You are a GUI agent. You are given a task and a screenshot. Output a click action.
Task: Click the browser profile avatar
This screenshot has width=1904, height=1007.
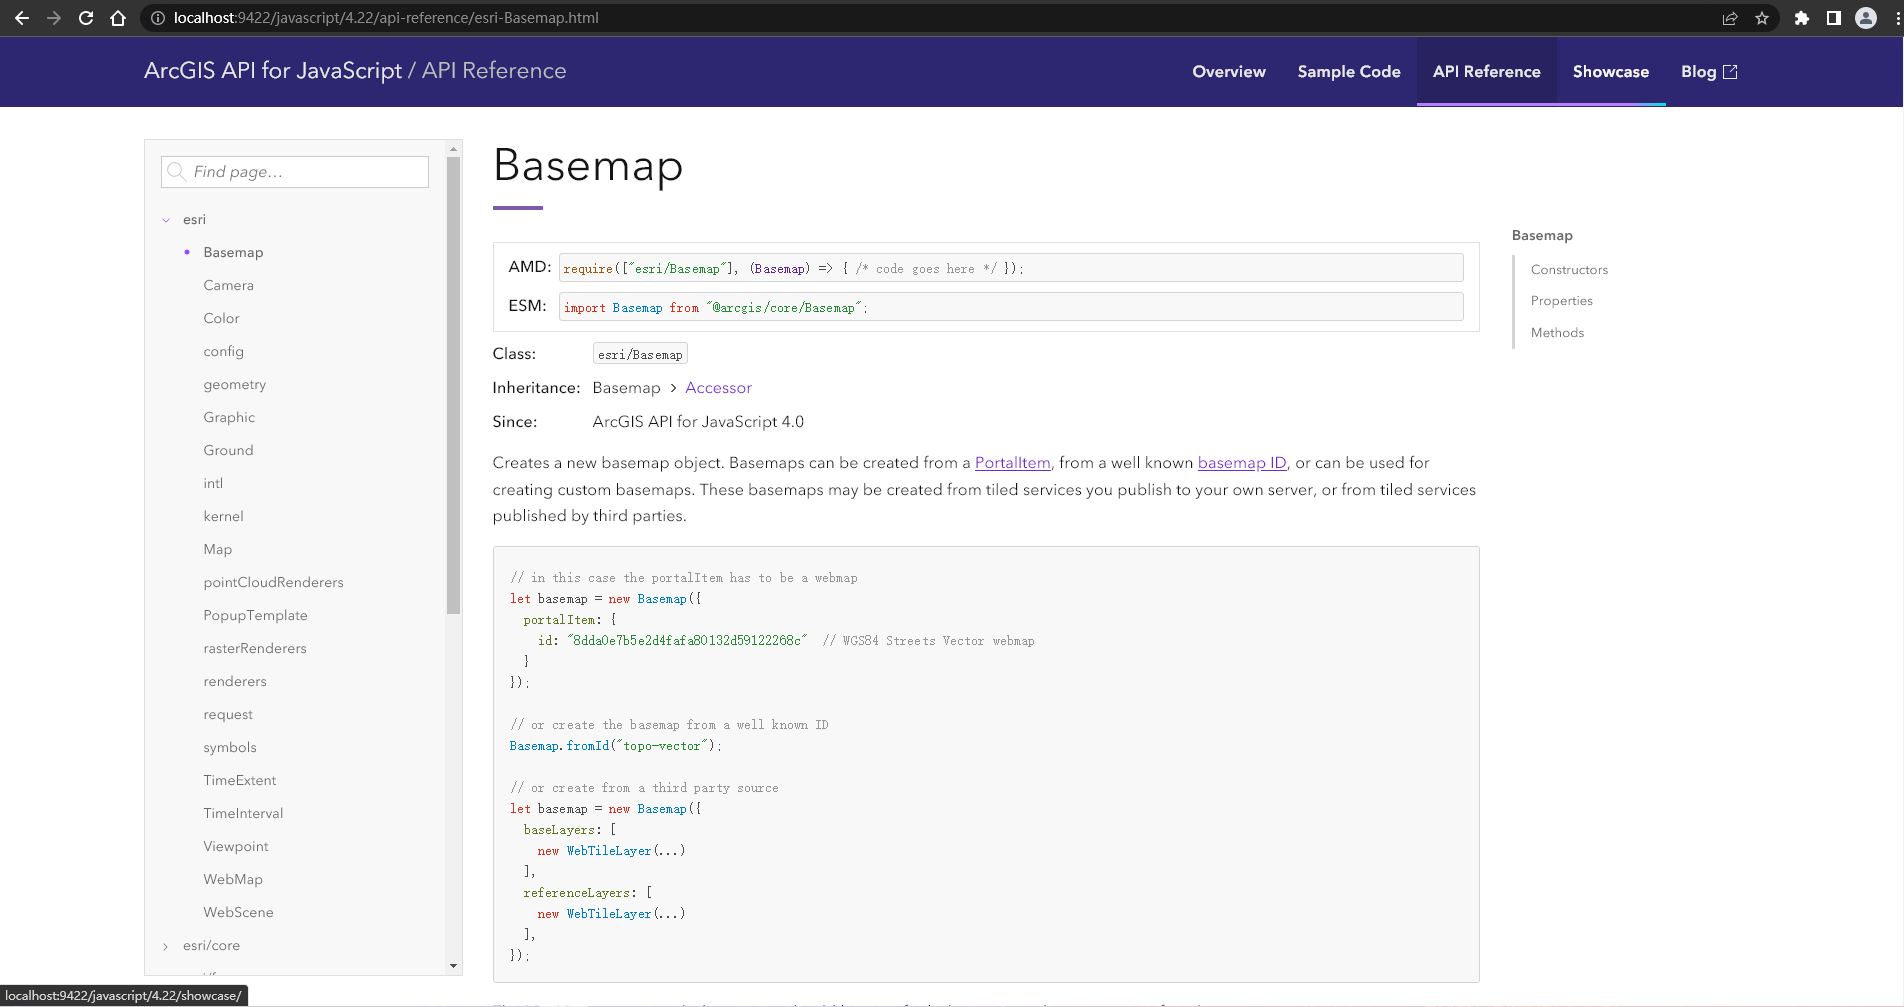[1866, 17]
